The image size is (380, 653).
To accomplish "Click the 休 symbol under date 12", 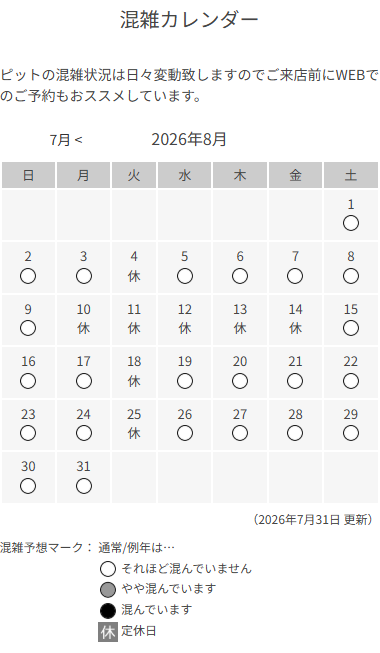I will pos(185,329).
